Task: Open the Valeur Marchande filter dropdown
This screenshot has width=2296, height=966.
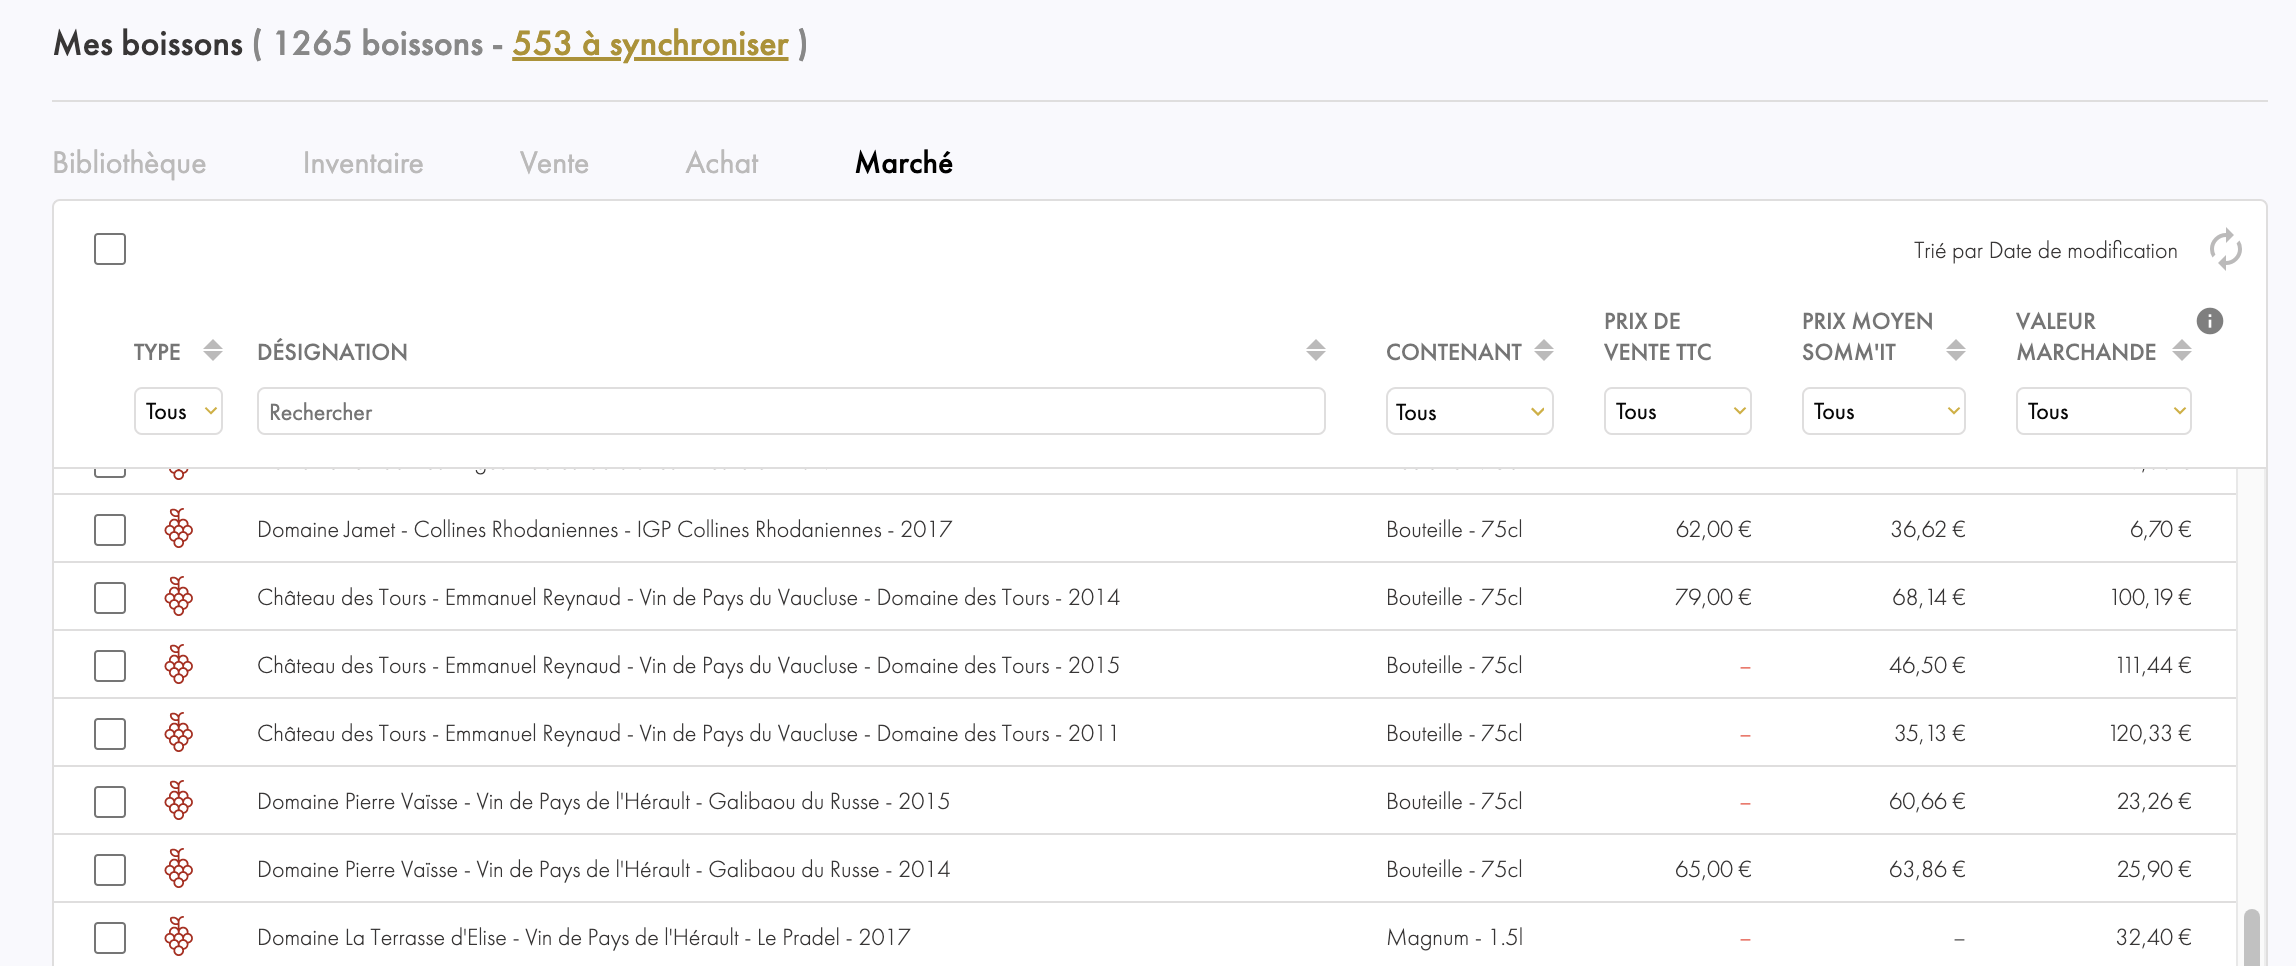Action: coord(2103,411)
